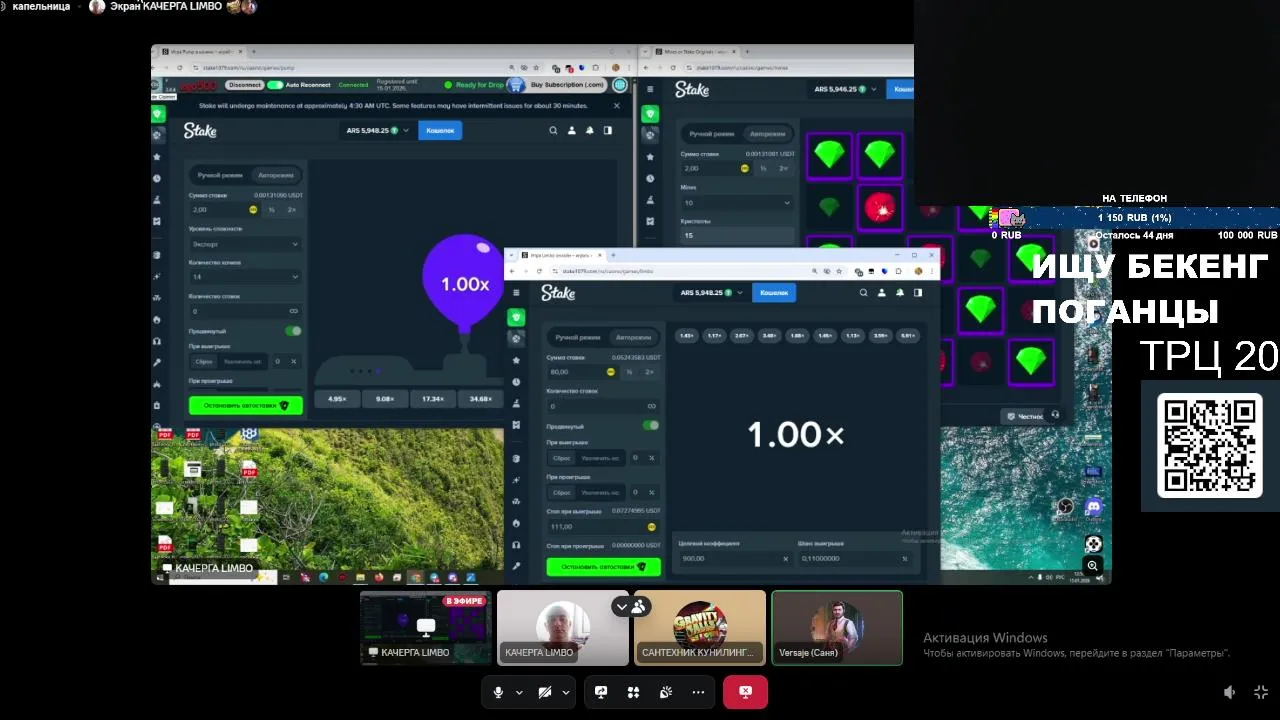Select Сброс under При выигрыше in Limbo
The image size is (1280, 720).
(x=562, y=458)
